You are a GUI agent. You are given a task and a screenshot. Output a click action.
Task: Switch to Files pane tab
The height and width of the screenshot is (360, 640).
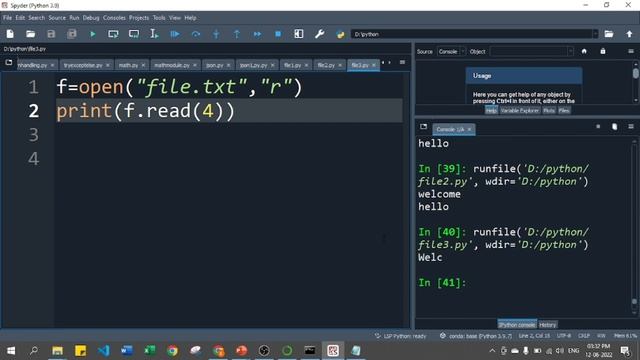[x=564, y=111]
